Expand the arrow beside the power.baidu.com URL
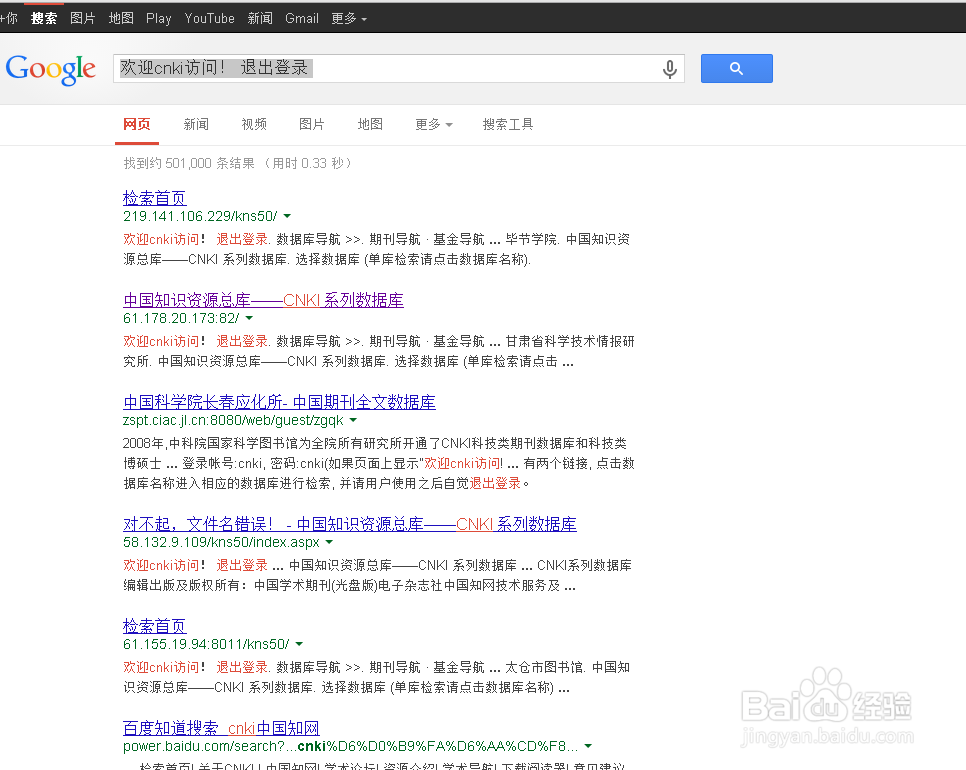The width and height of the screenshot is (966, 770). [x=588, y=747]
